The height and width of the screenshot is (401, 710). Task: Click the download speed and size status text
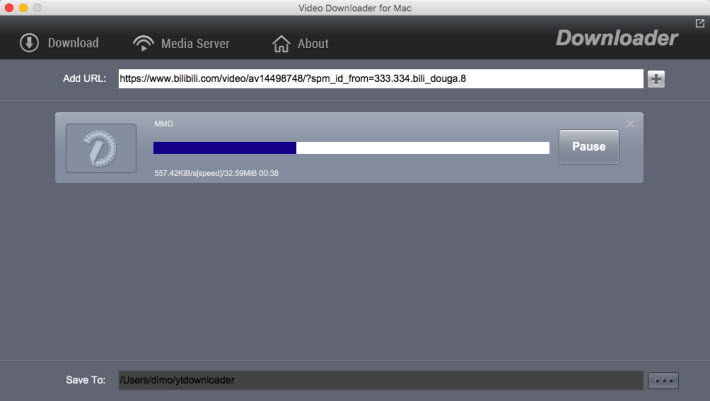point(216,173)
